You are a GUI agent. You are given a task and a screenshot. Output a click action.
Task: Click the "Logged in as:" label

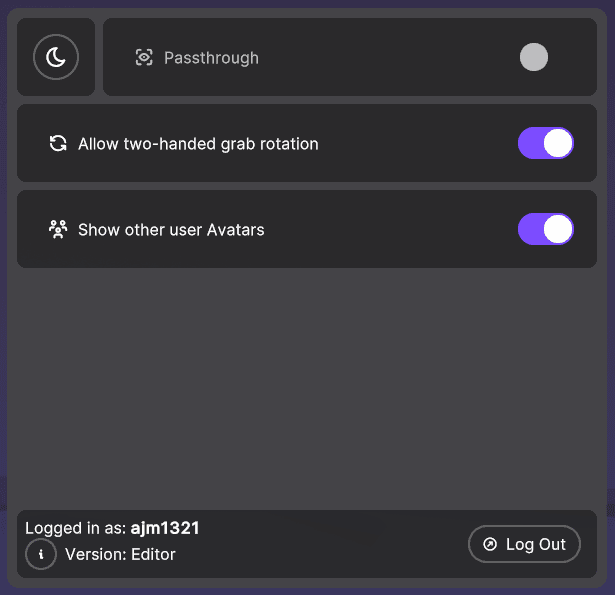point(76,528)
